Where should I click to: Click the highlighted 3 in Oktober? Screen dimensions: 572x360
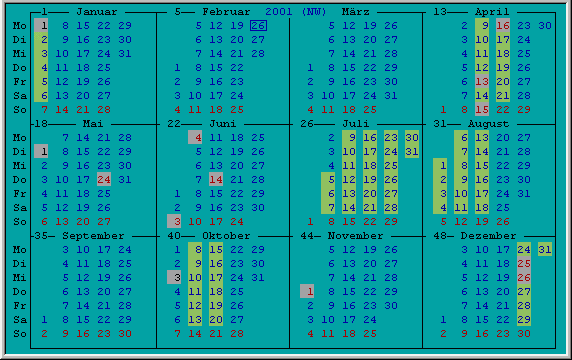point(174,277)
